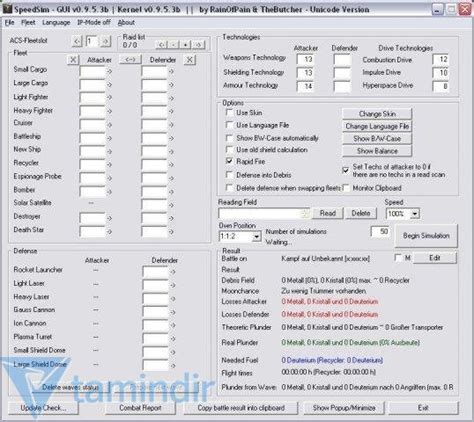Click Large Shield Dome defender arrow
This screenshot has width=474, height=422.
[173, 366]
